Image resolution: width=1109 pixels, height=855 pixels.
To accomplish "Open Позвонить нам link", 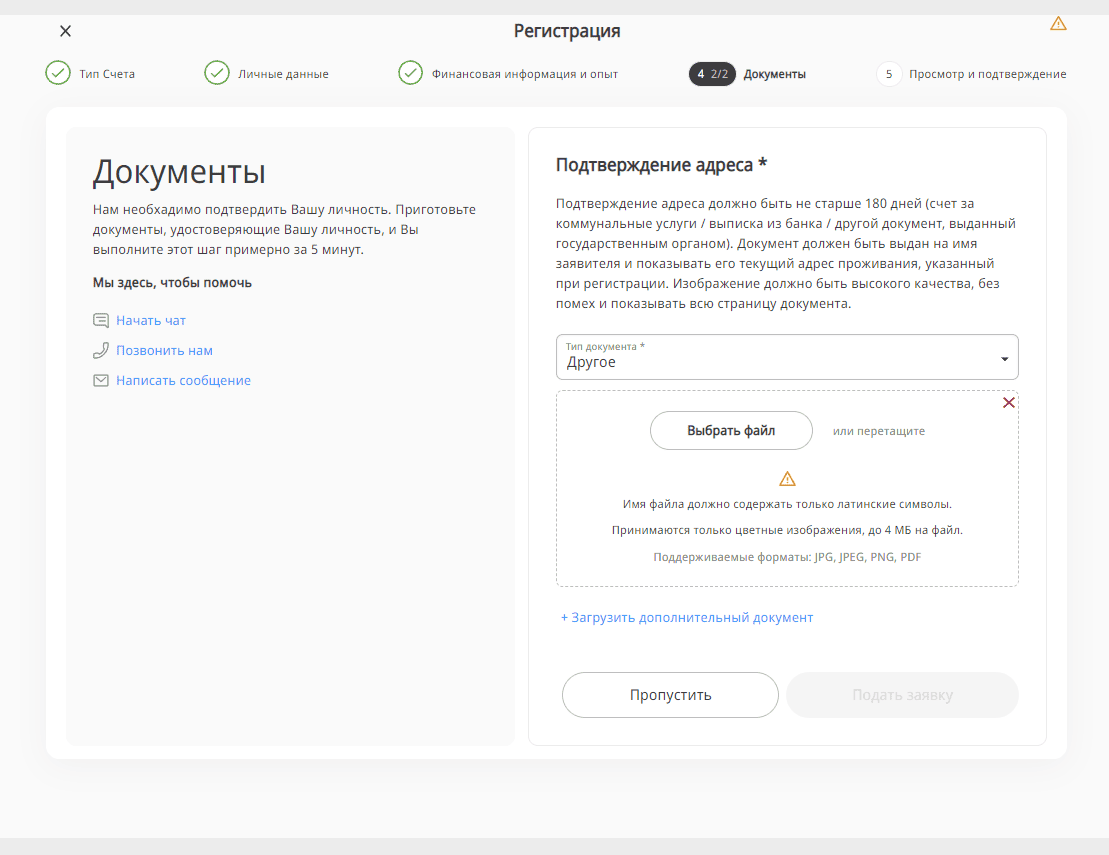I will coord(164,350).
